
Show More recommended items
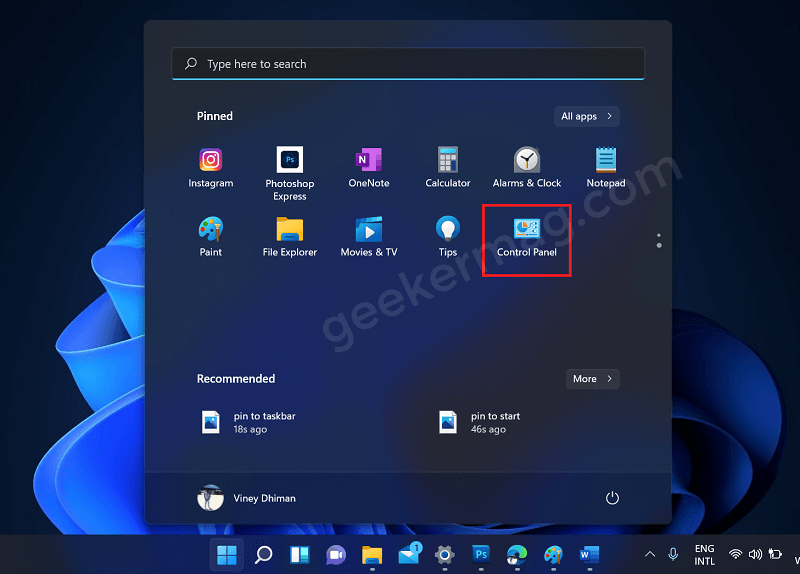pyautogui.click(x=592, y=379)
